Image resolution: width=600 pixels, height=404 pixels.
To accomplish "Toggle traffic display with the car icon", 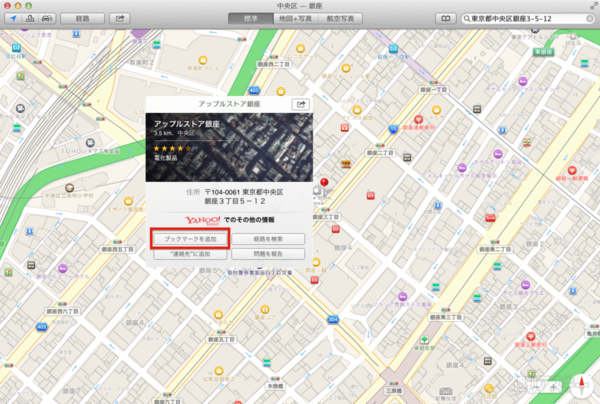I will pos(47,18).
